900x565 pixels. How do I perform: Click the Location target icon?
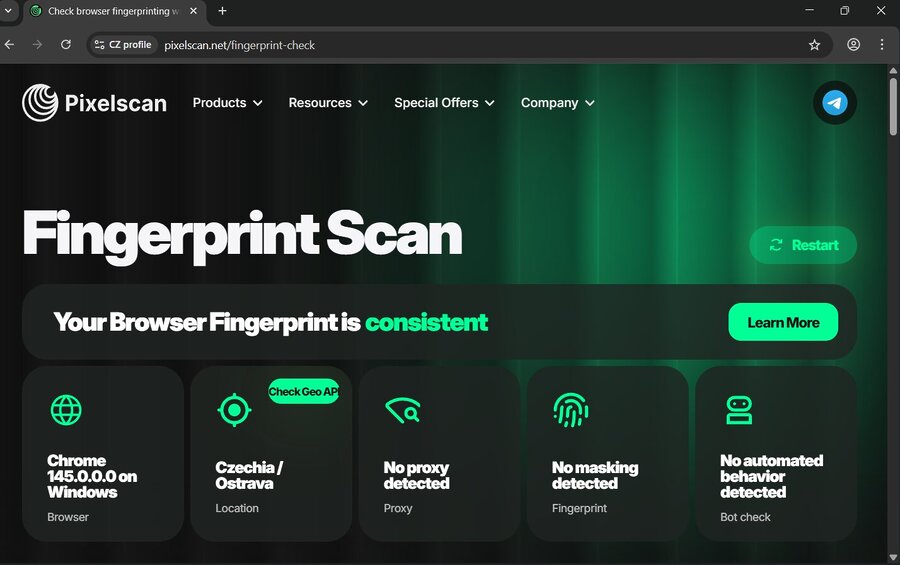[x=233, y=410]
